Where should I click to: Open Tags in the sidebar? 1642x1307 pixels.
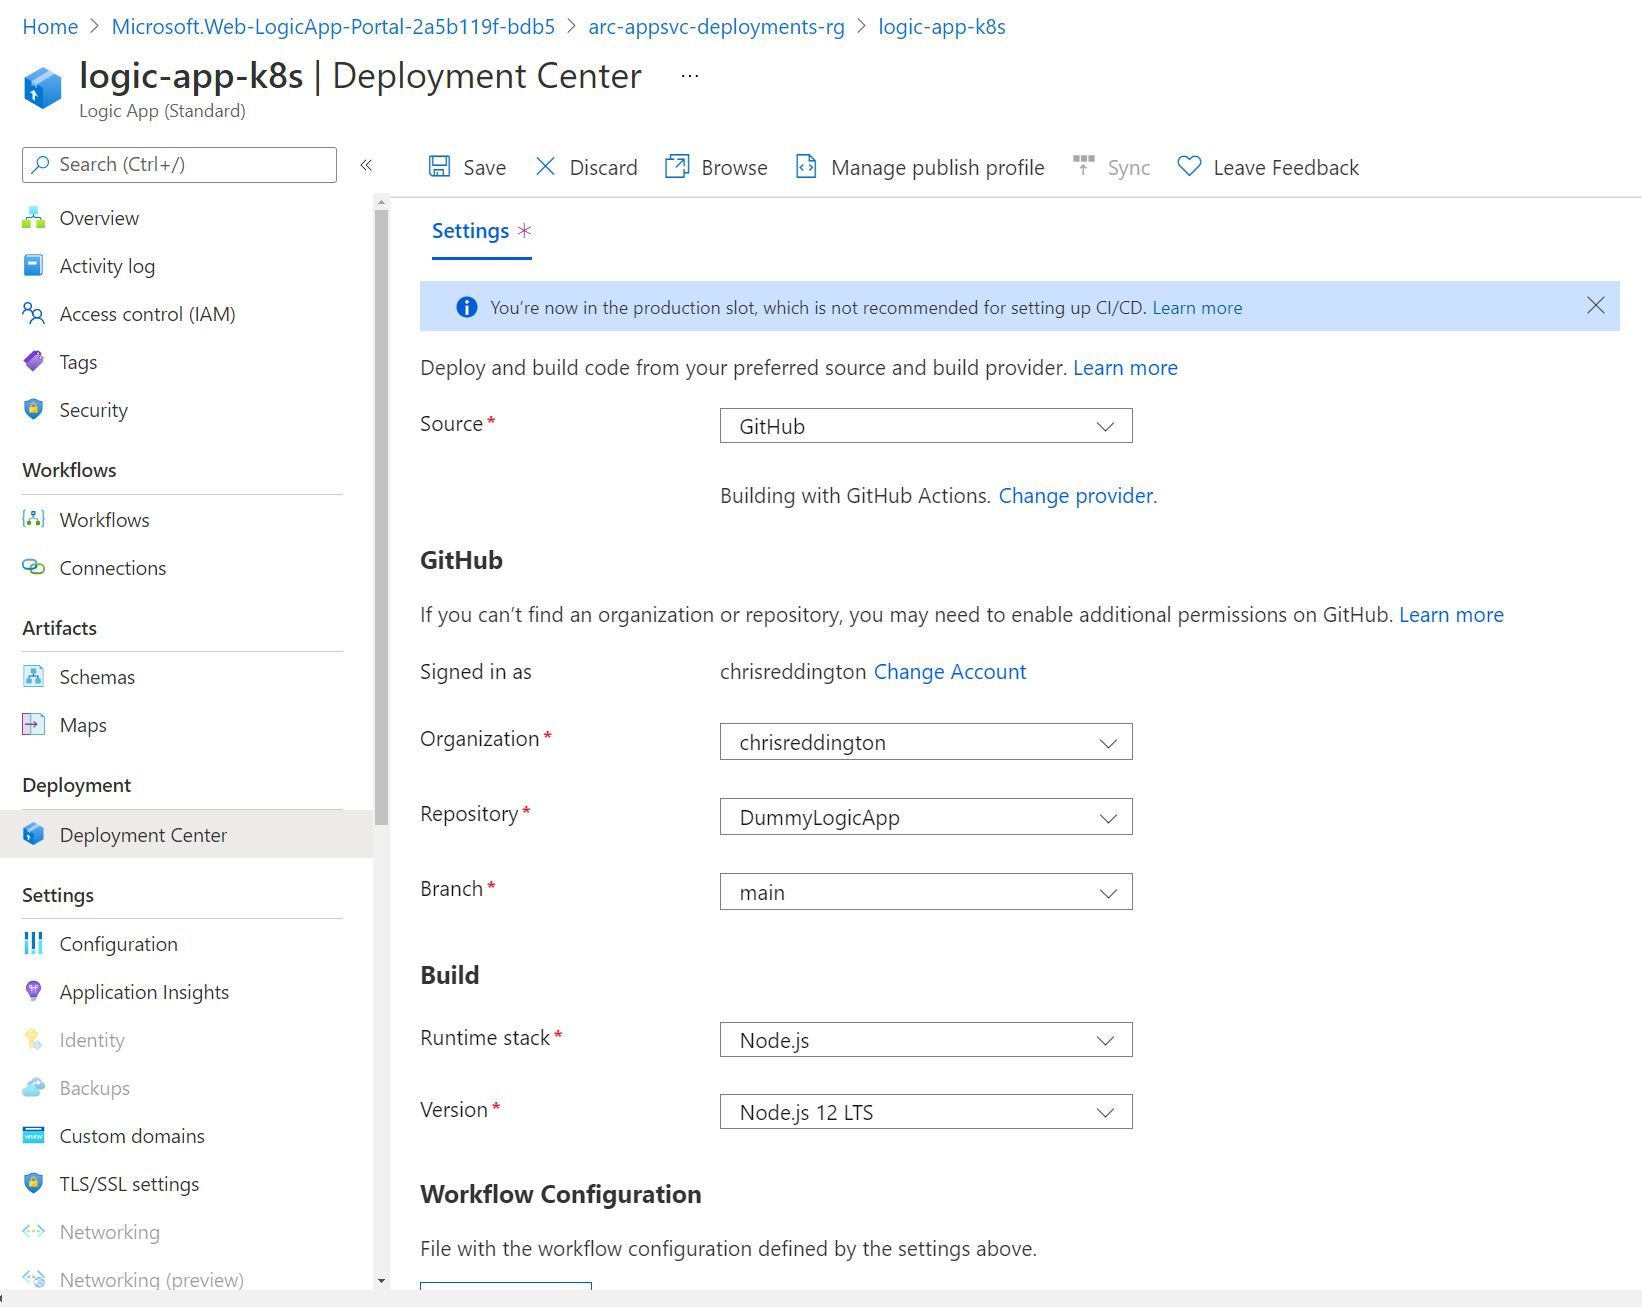(x=78, y=362)
